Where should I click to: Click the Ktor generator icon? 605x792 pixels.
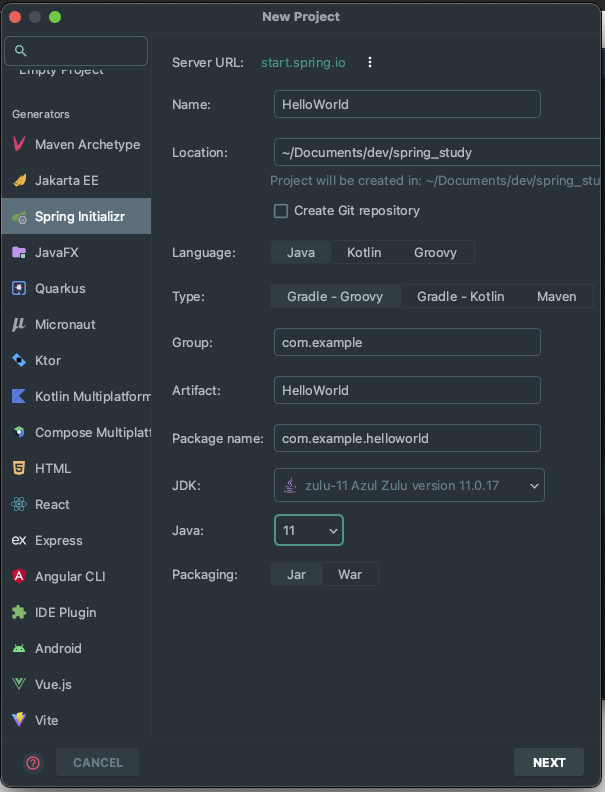tap(19, 360)
